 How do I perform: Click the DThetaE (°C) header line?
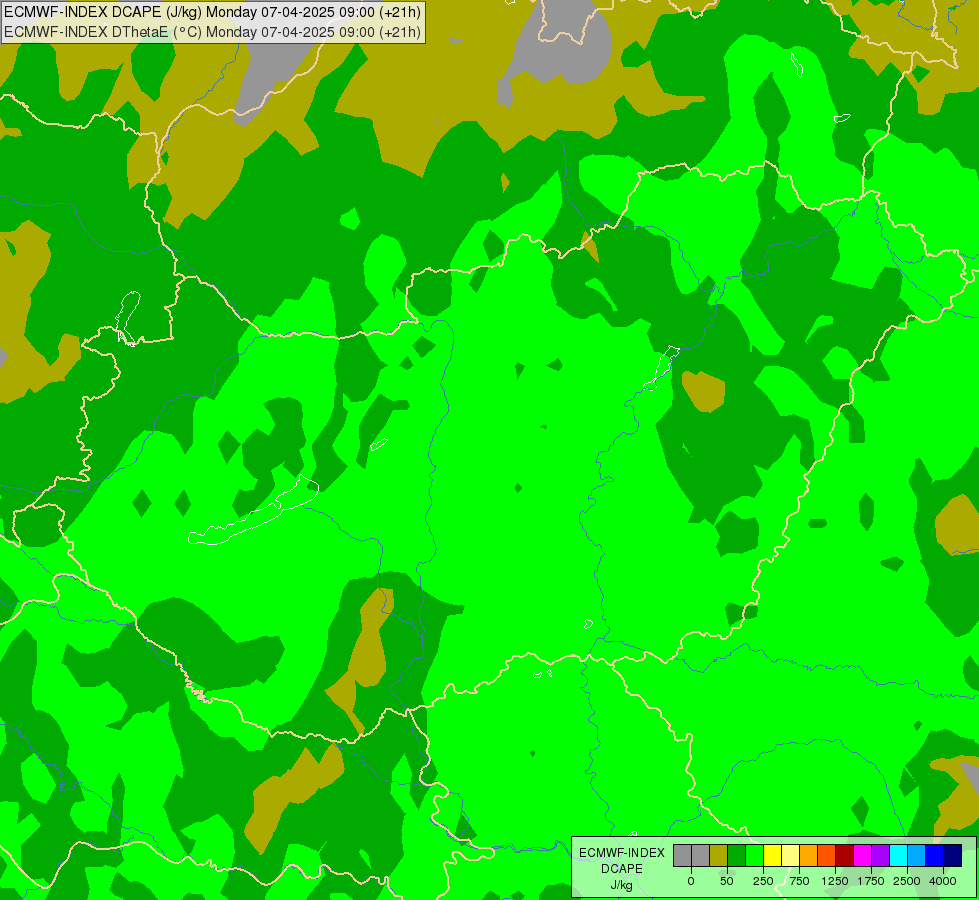point(212,32)
